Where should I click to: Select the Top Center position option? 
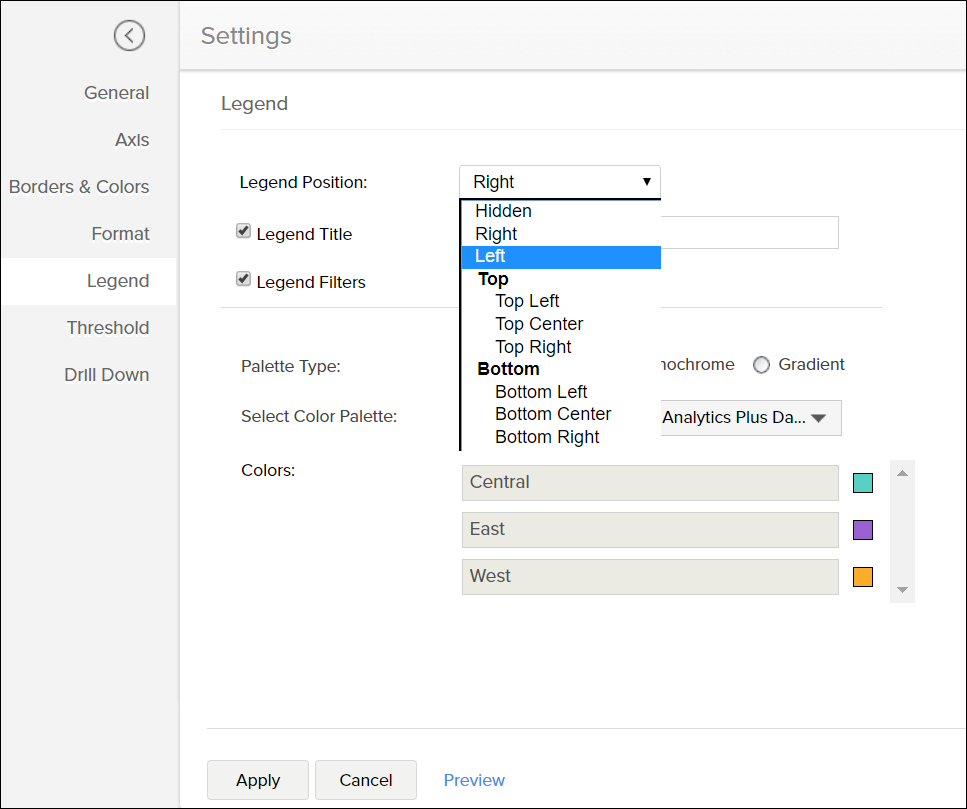click(539, 324)
